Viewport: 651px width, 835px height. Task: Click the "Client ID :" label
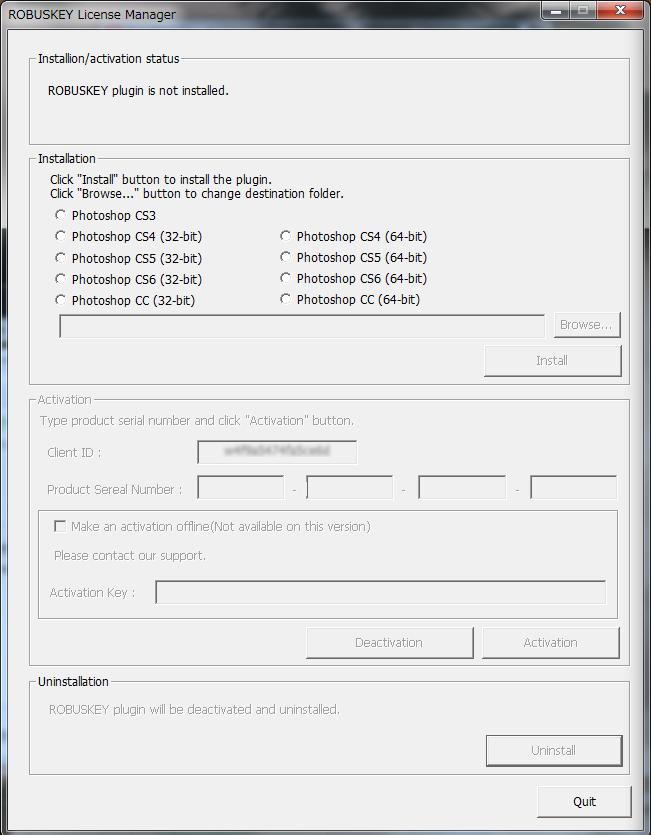[x=74, y=453]
